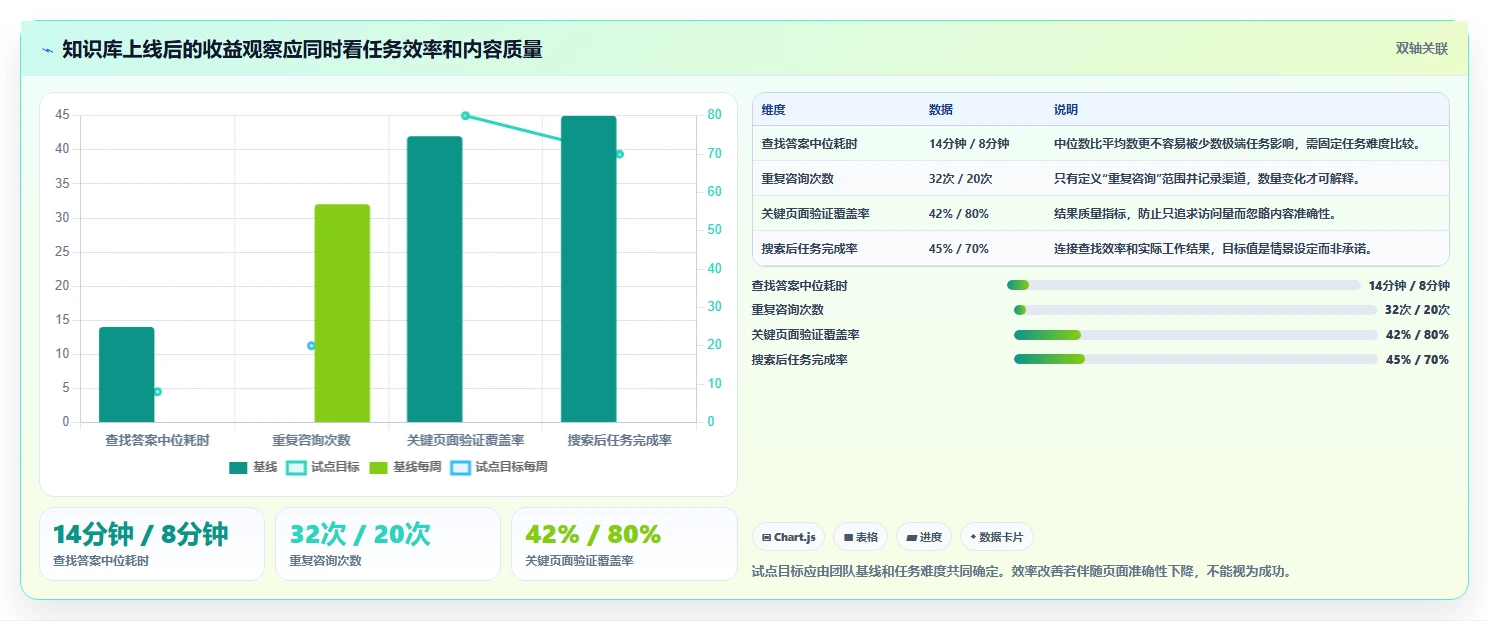Click the lime green 基线每周 legend swatch
Screen dimensions: 1489x621
(x=378, y=467)
